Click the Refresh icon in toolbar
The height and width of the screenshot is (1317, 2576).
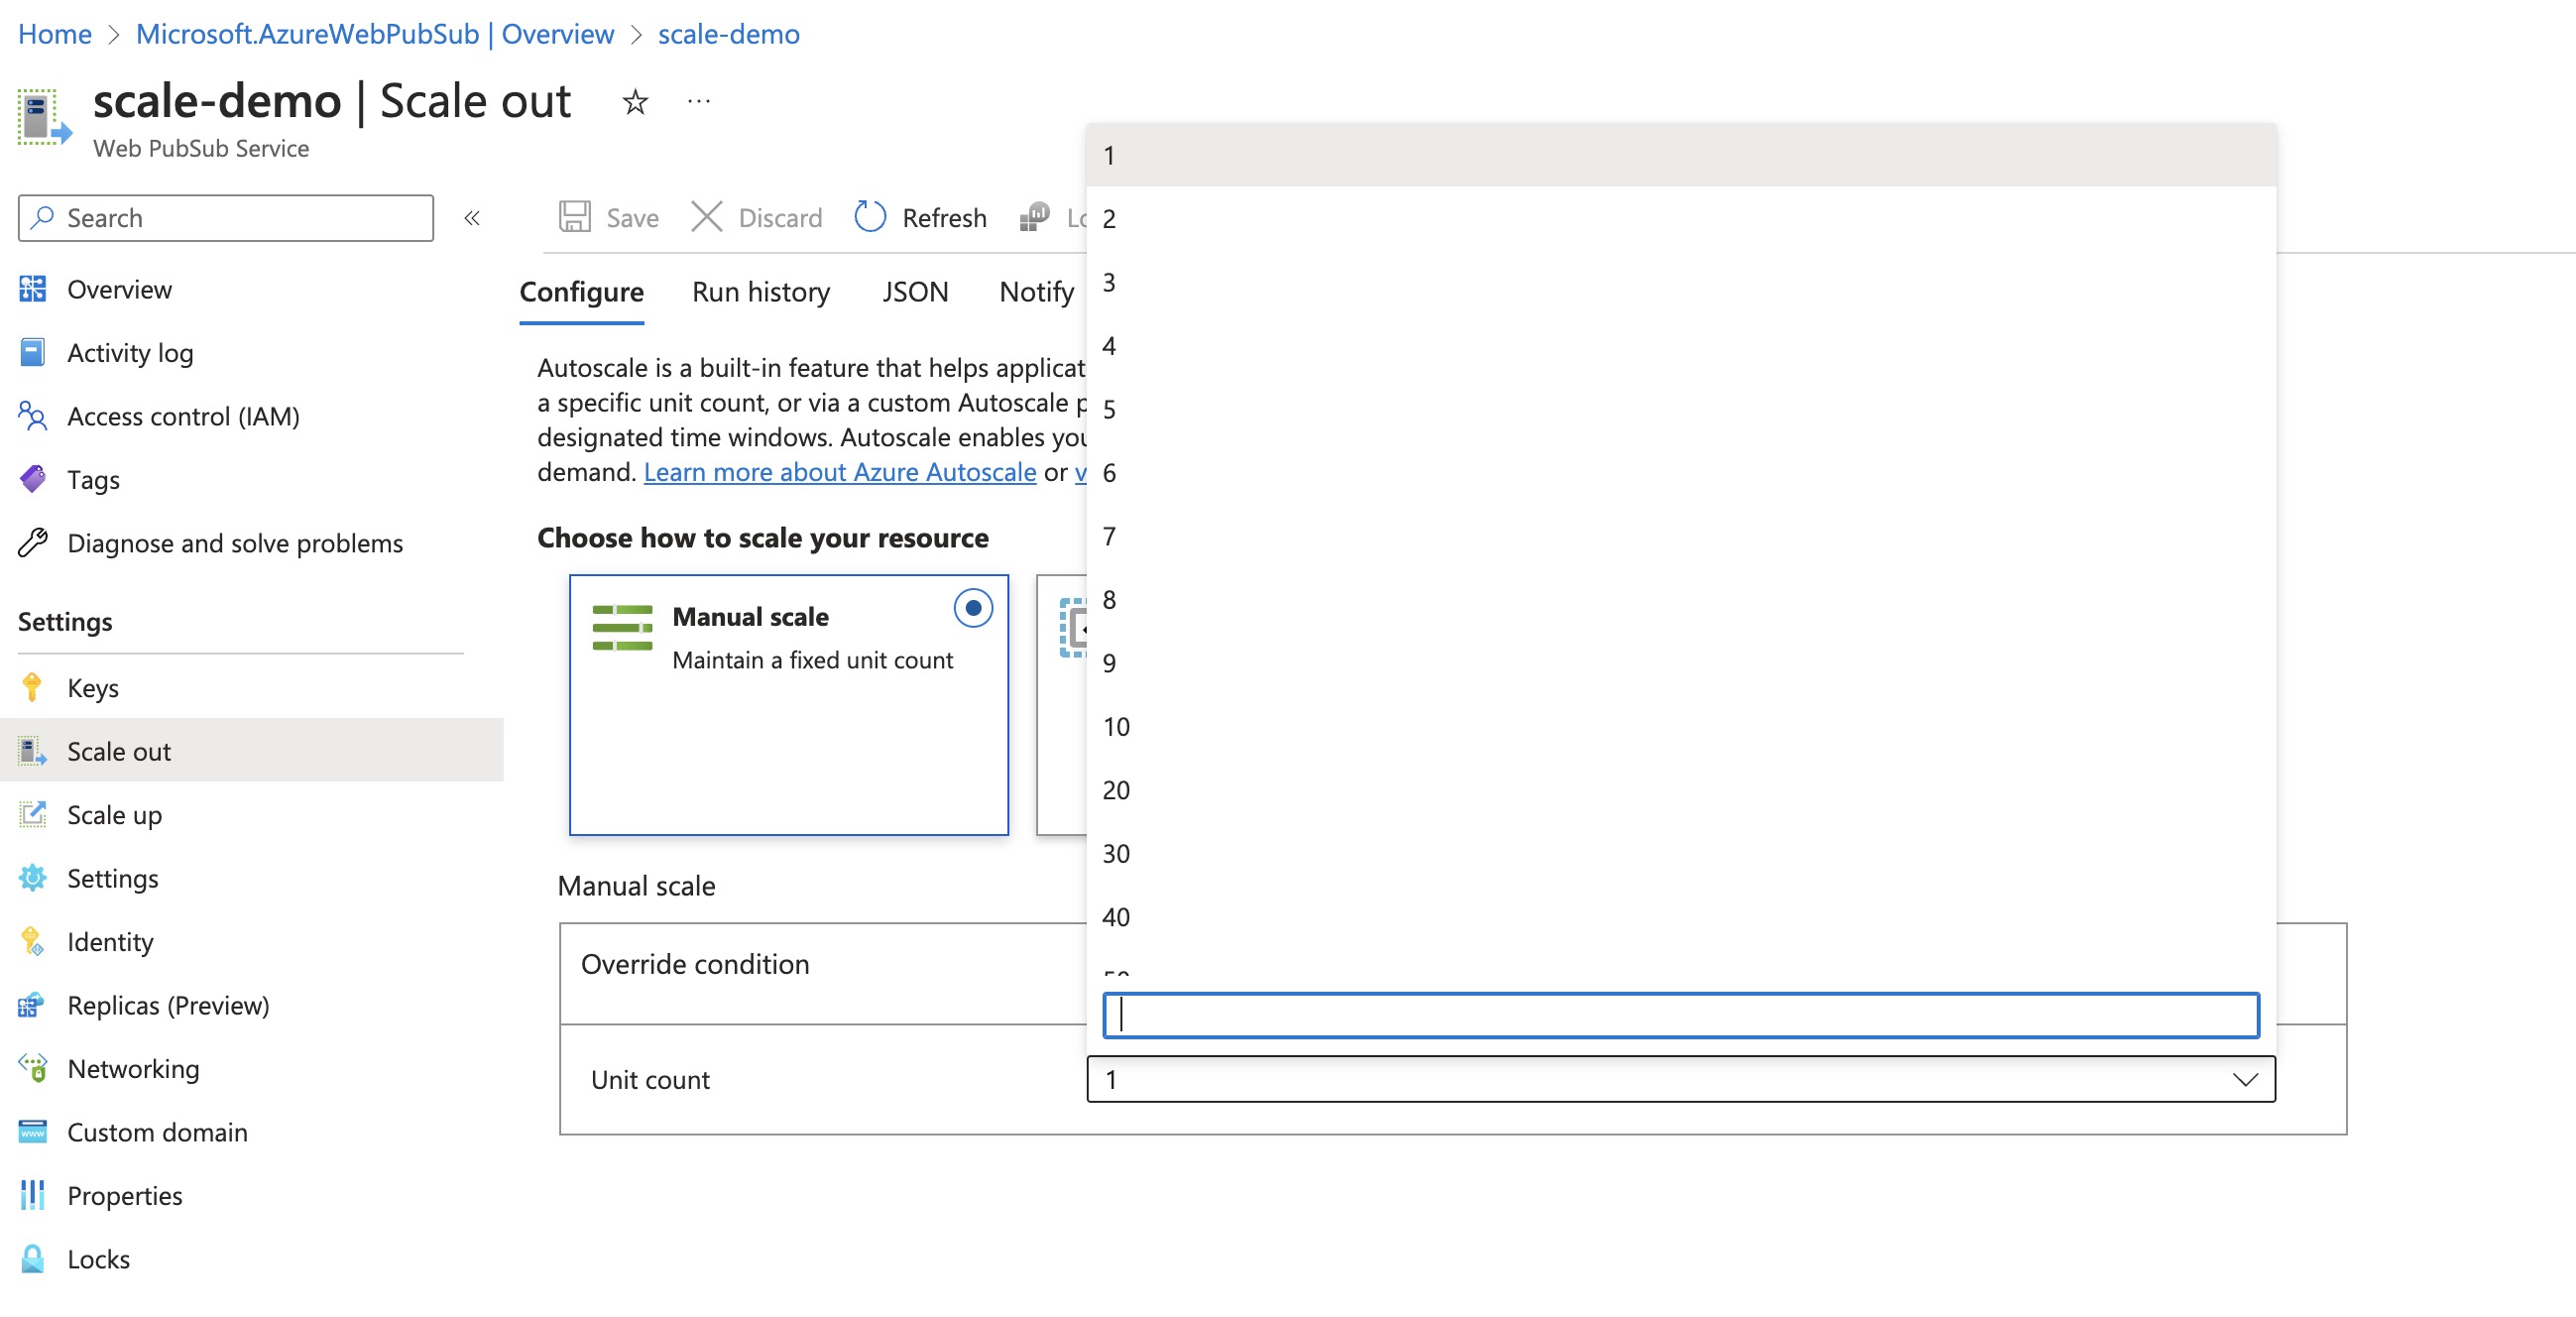pos(869,215)
